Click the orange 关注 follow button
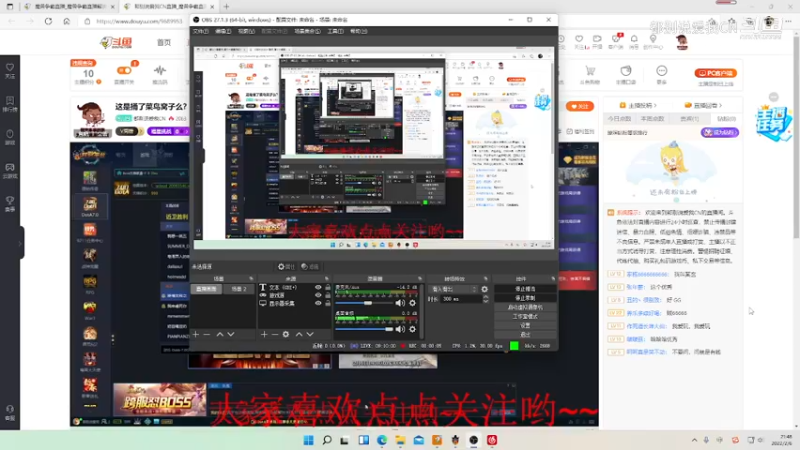The image size is (800, 450). point(580,106)
